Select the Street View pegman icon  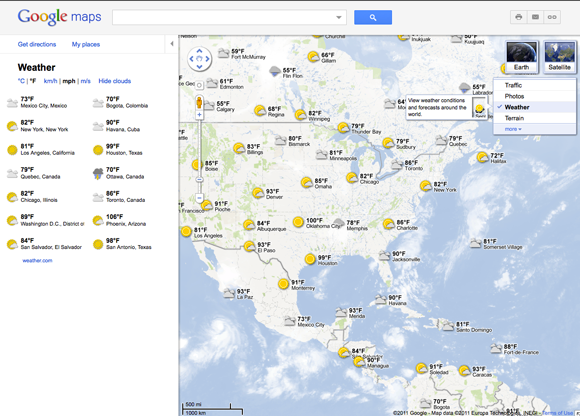199,102
